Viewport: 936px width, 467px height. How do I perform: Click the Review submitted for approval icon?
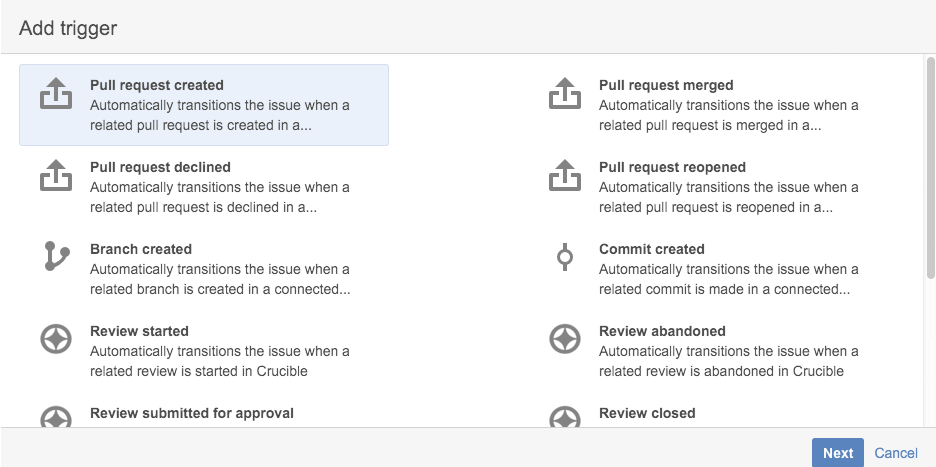tap(55, 417)
